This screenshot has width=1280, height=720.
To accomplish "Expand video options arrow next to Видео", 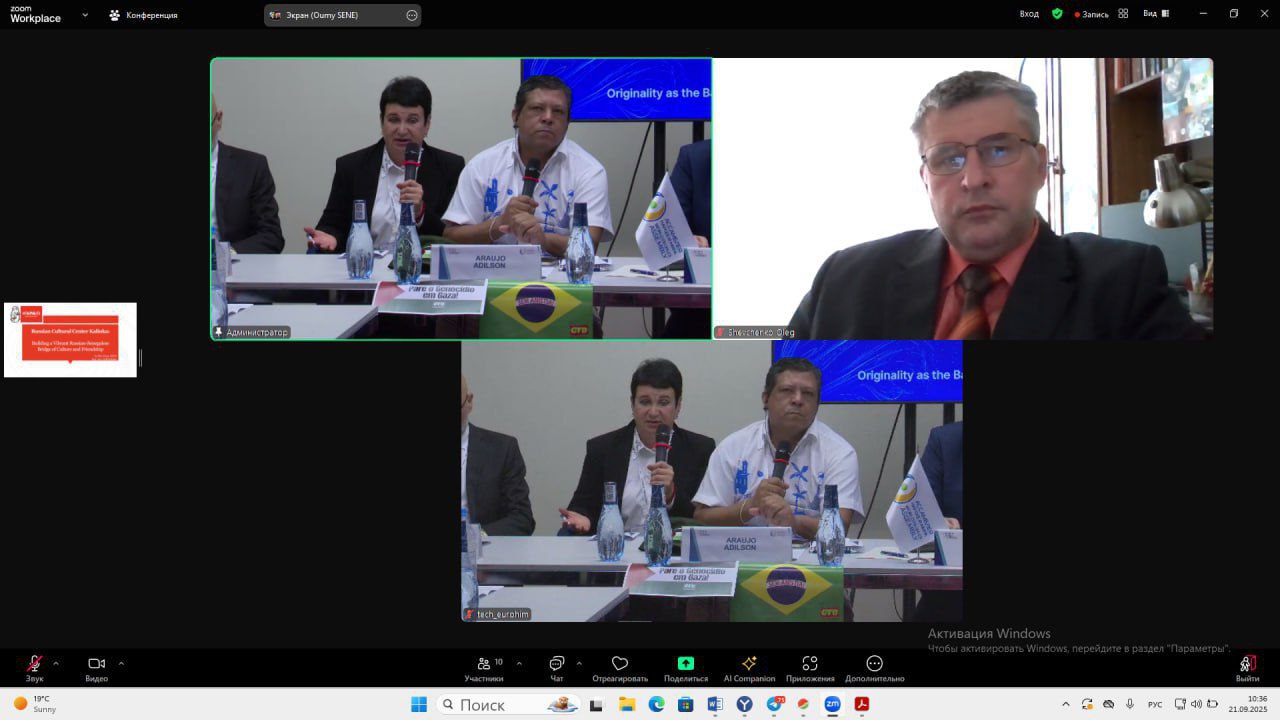I will click(121, 663).
